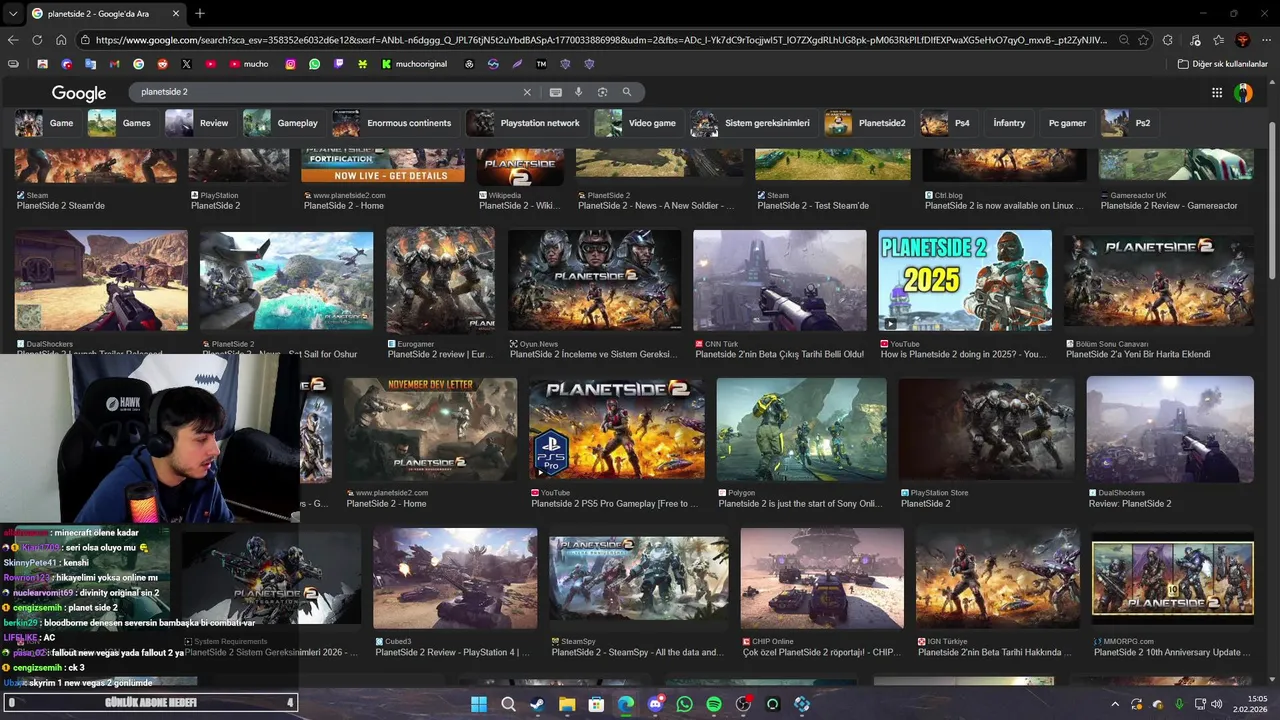Open a new browser tab
The height and width of the screenshot is (720, 1280).
200,13
